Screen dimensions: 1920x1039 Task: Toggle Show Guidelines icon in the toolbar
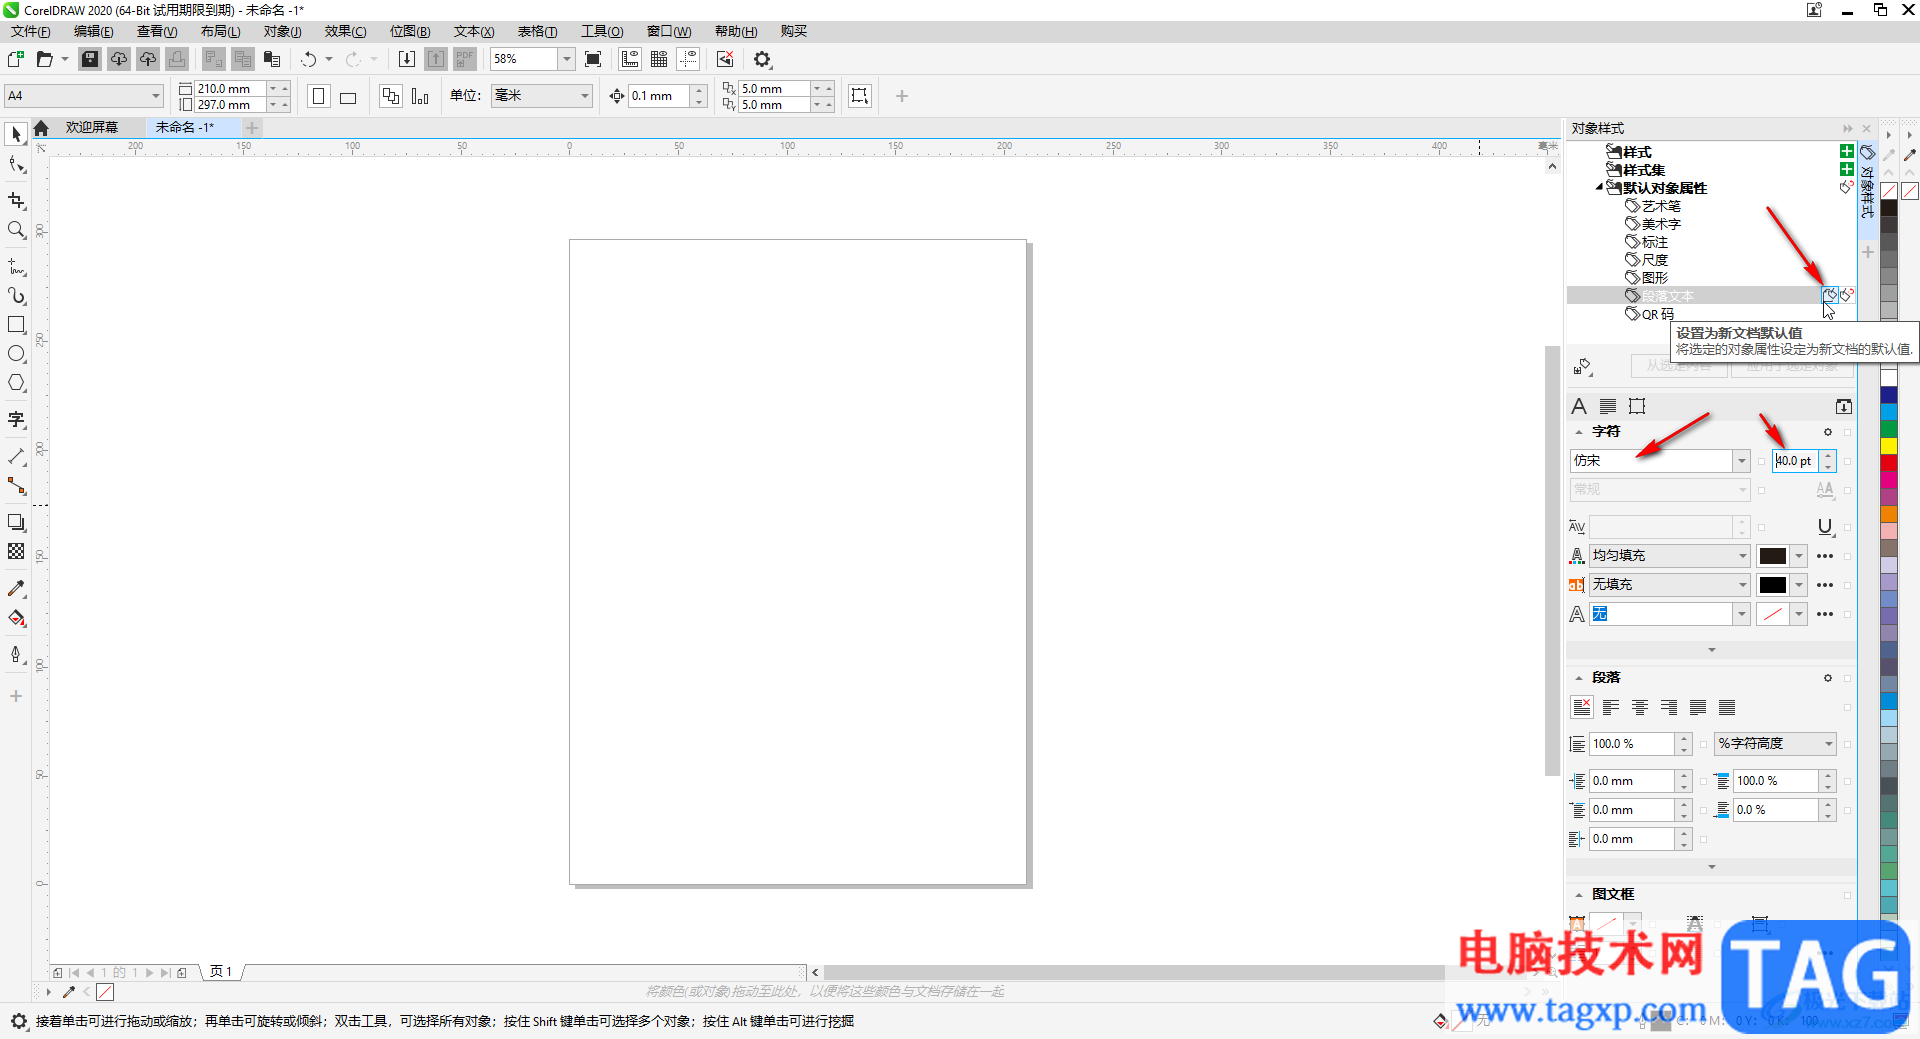[688, 59]
